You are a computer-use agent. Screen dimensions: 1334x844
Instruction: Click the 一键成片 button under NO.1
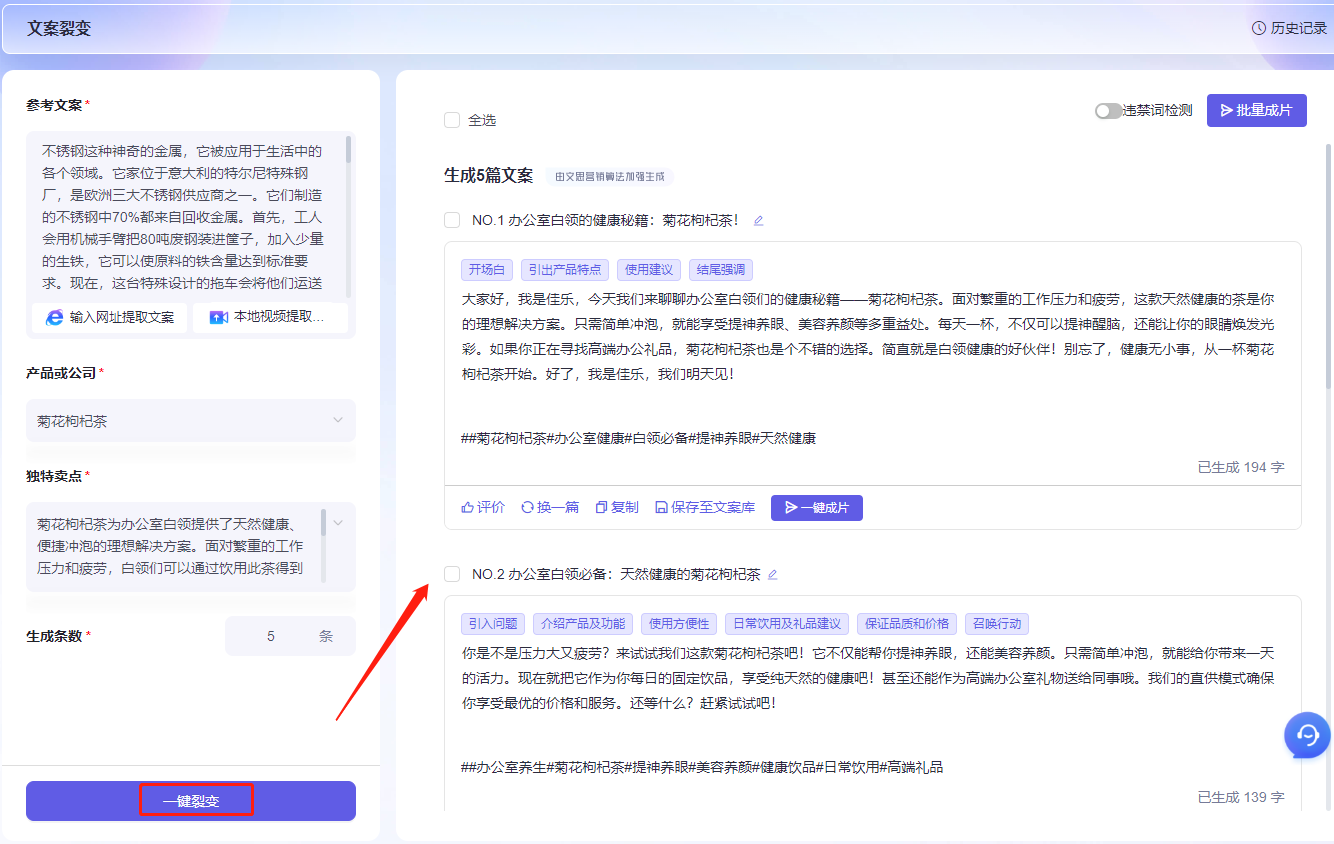coord(816,508)
